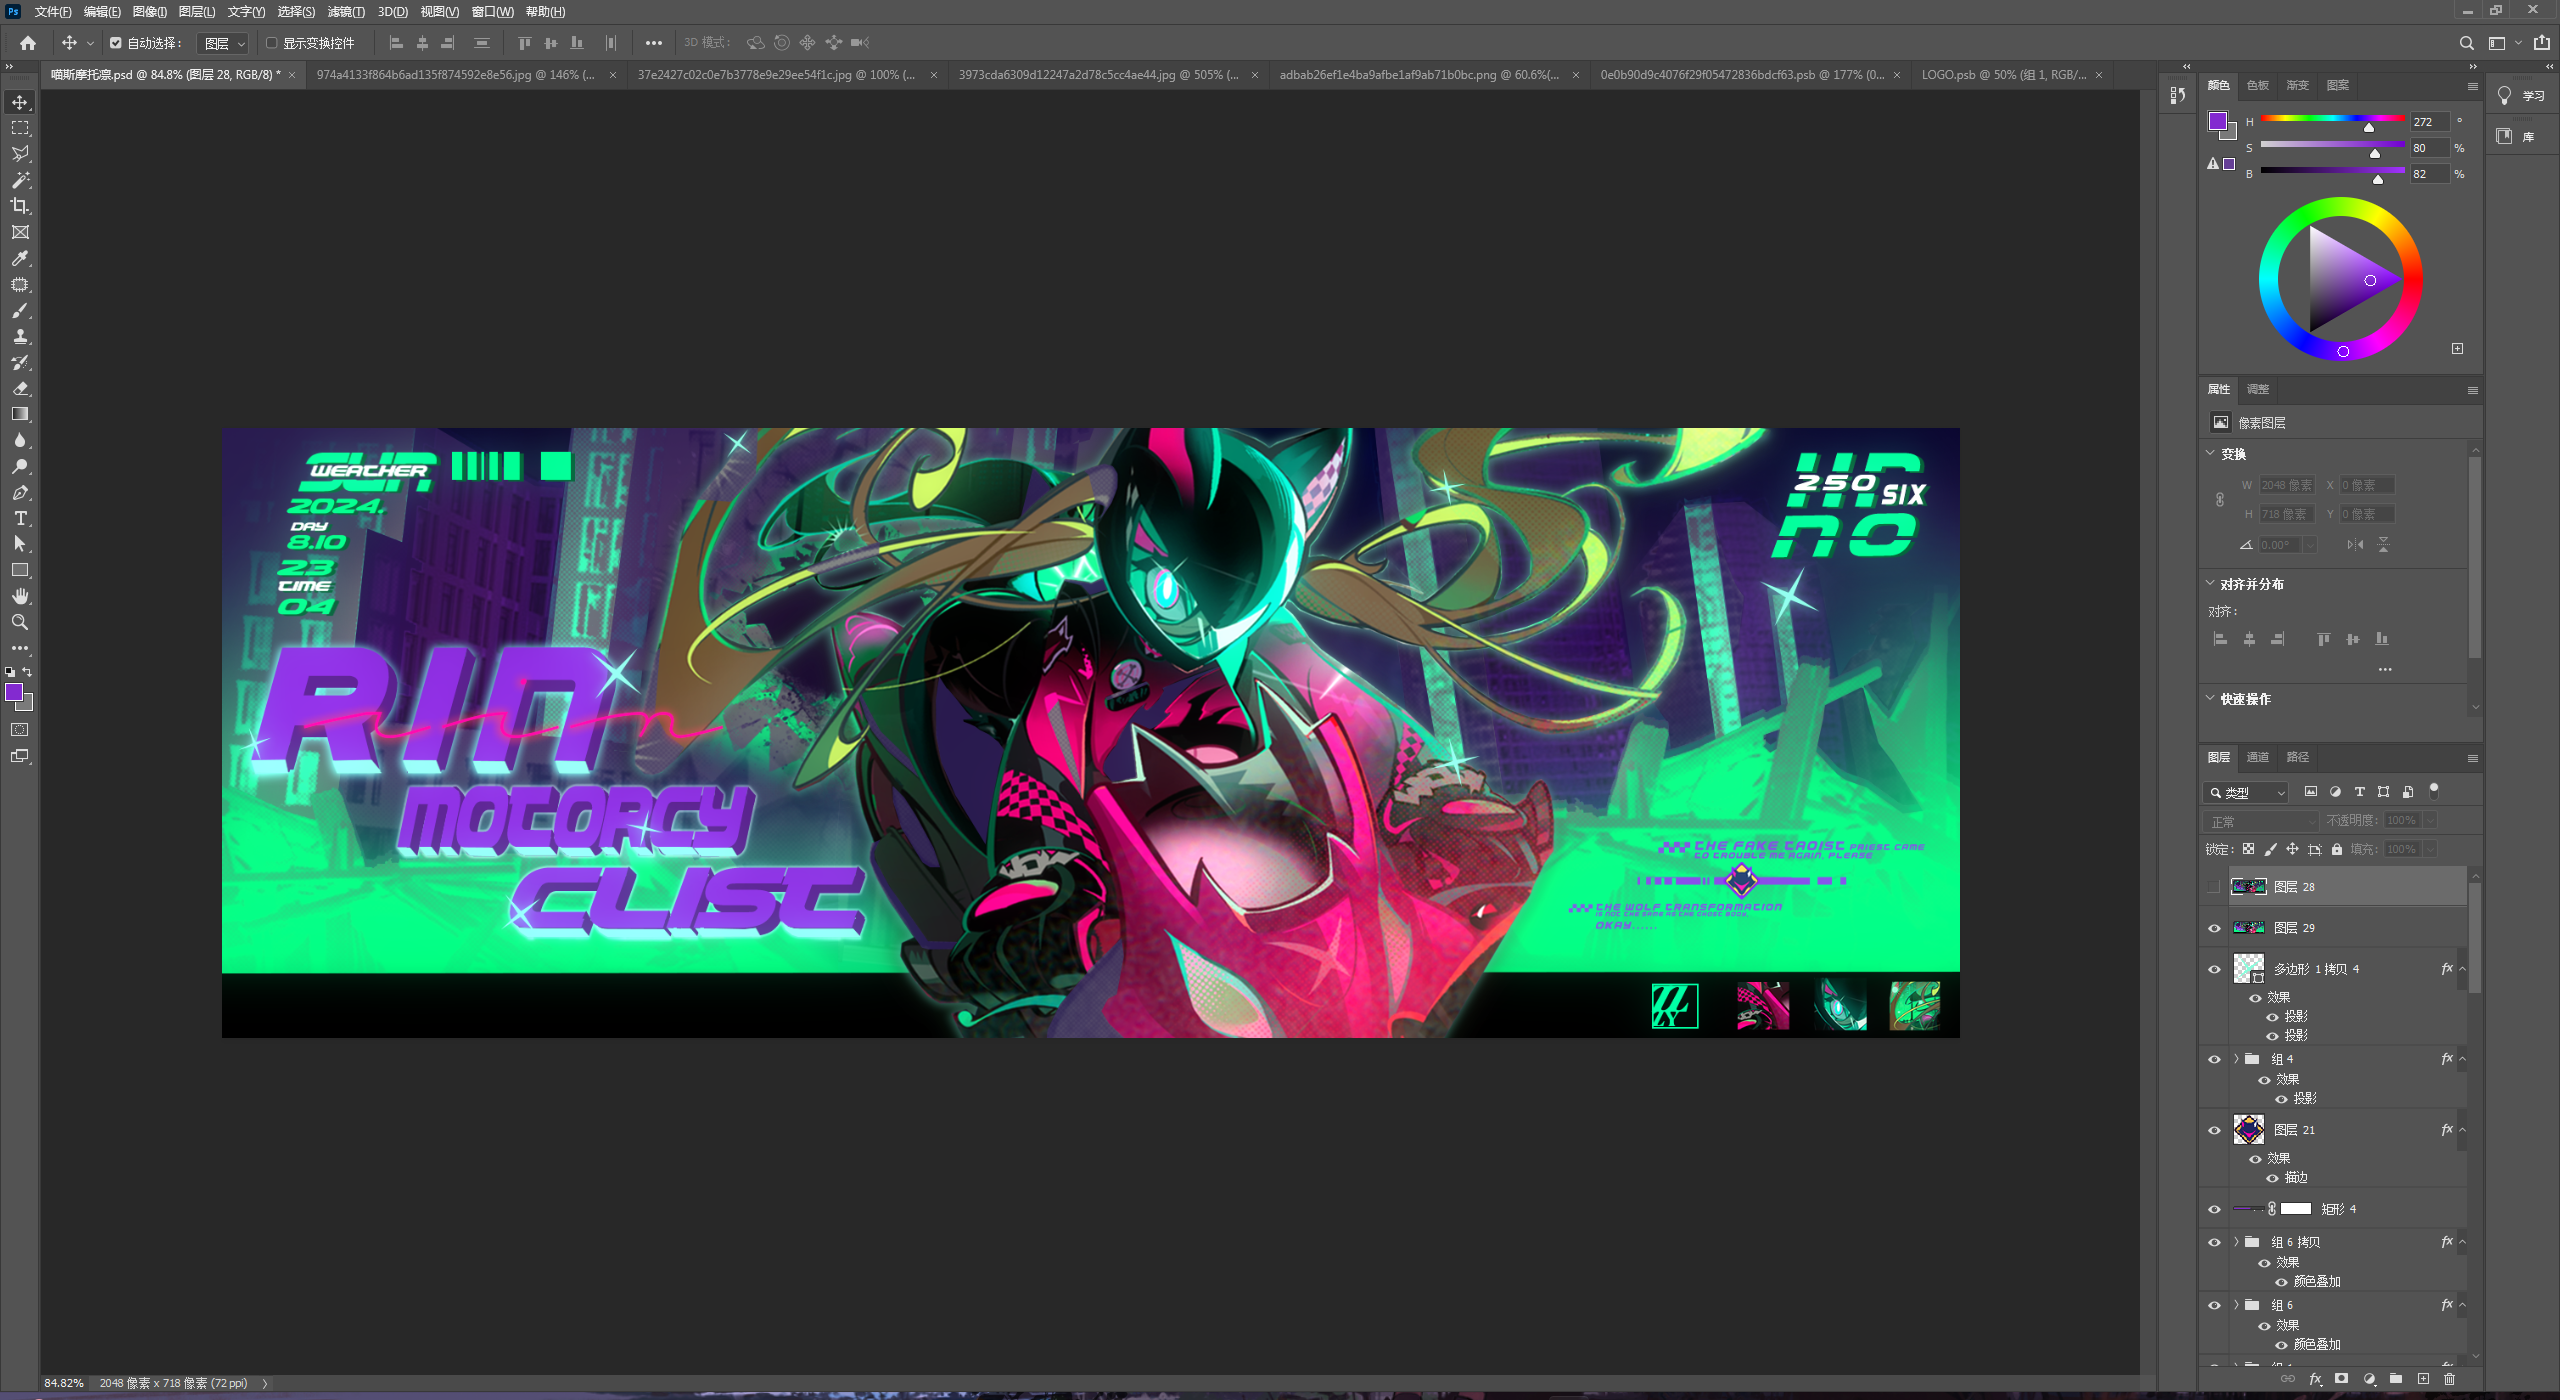
Task: Select the Hand tool
Action: point(20,596)
